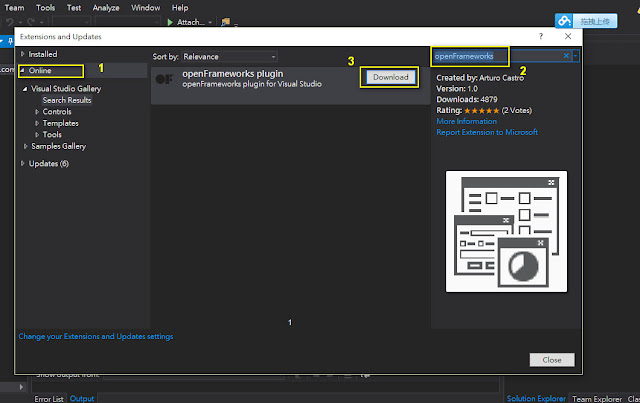The width and height of the screenshot is (640, 403).
Task: Switch to the Error List tab
Action: tap(49, 399)
